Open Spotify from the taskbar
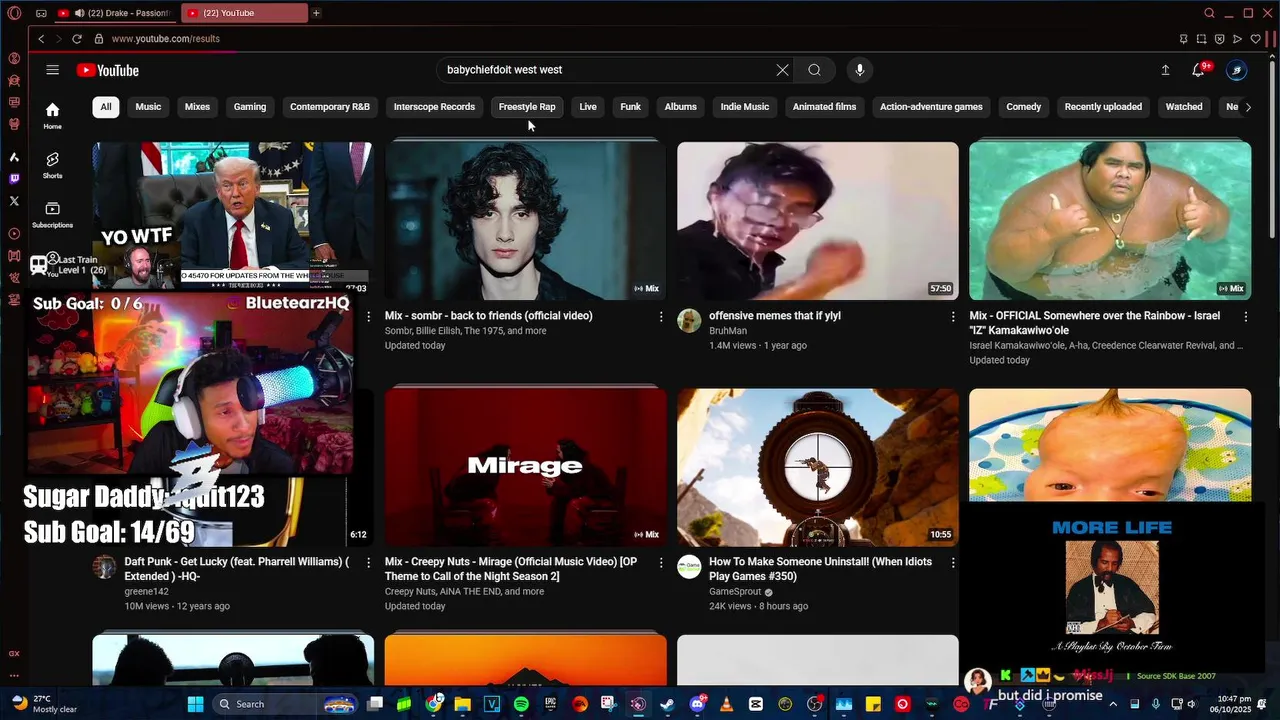 pyautogui.click(x=521, y=704)
